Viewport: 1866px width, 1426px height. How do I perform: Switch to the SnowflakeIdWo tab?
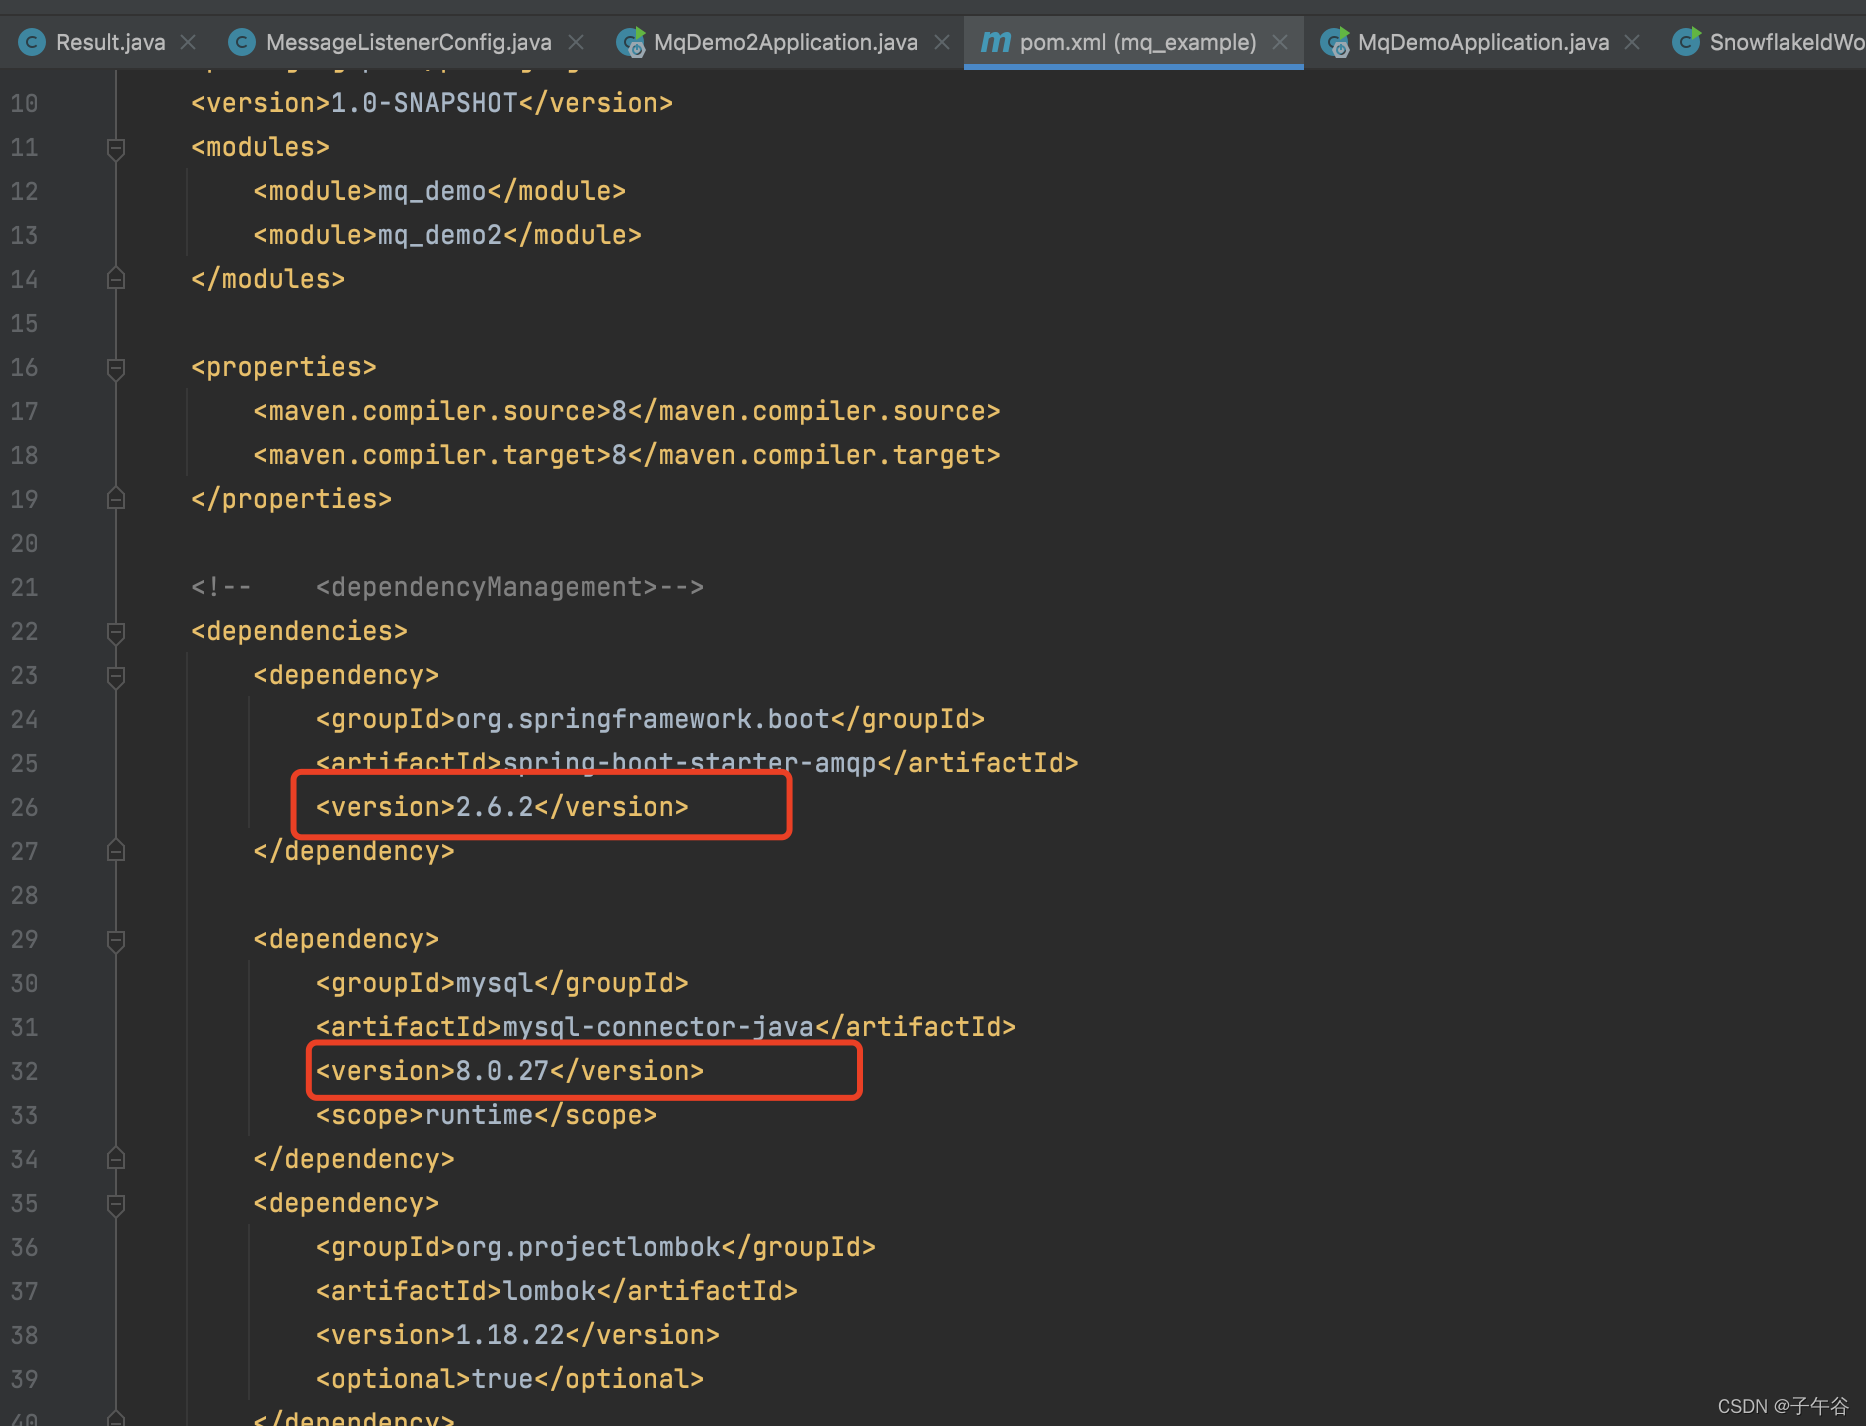(x=1786, y=42)
